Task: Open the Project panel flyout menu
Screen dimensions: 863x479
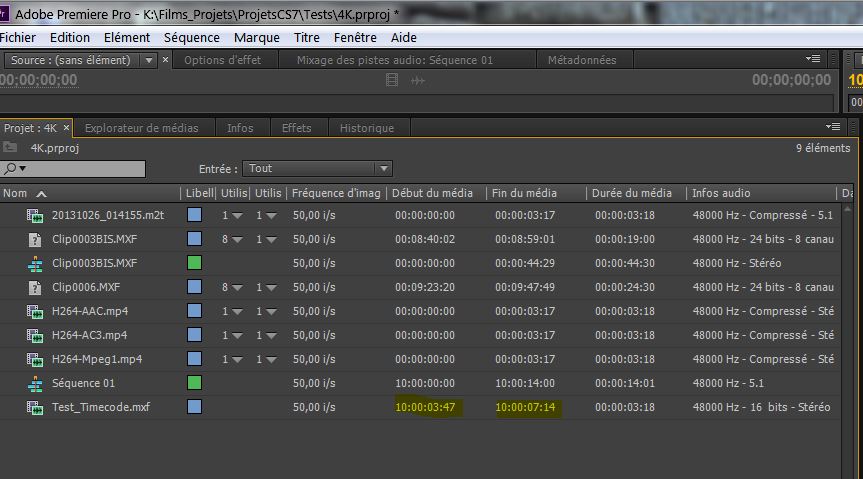Action: tap(833, 127)
